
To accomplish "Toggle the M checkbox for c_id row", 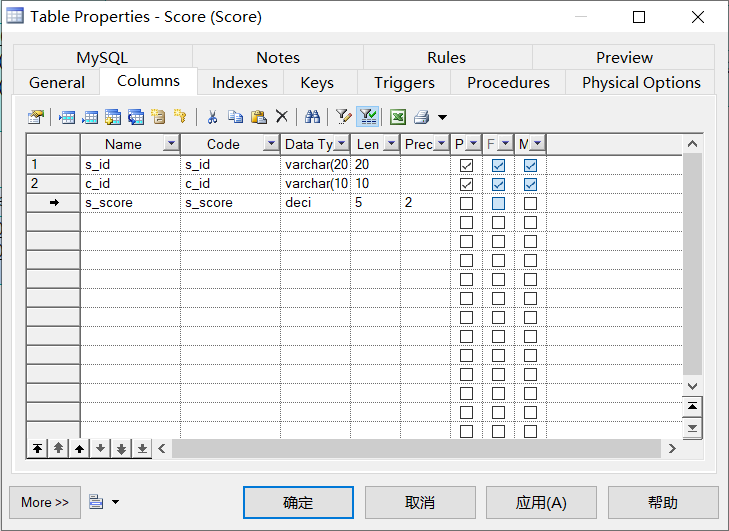I will click(x=530, y=184).
